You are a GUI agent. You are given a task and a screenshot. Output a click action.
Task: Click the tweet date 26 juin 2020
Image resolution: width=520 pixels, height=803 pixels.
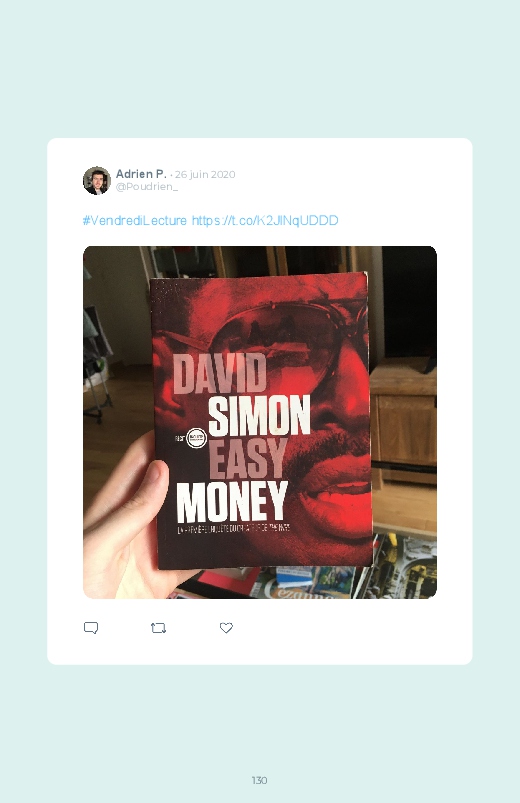[205, 174]
